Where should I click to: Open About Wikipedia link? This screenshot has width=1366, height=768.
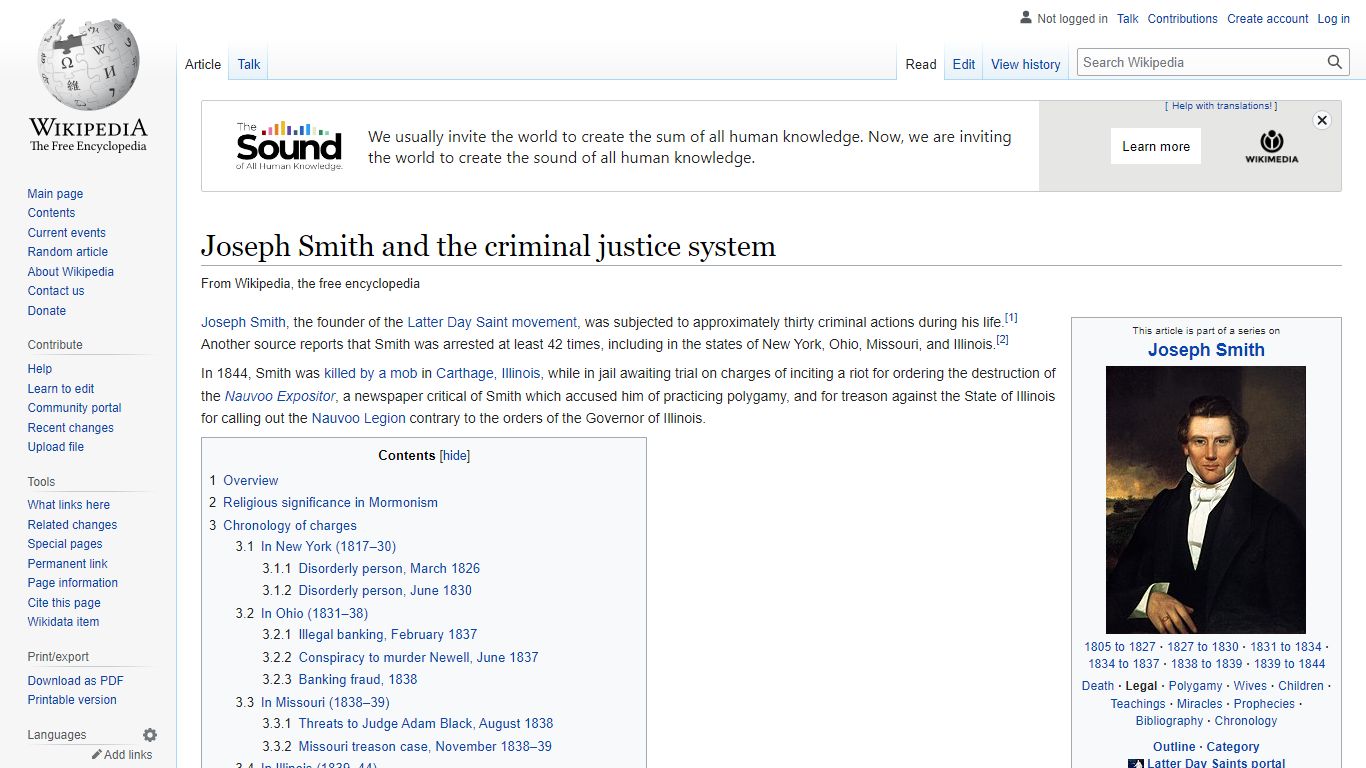pos(70,272)
